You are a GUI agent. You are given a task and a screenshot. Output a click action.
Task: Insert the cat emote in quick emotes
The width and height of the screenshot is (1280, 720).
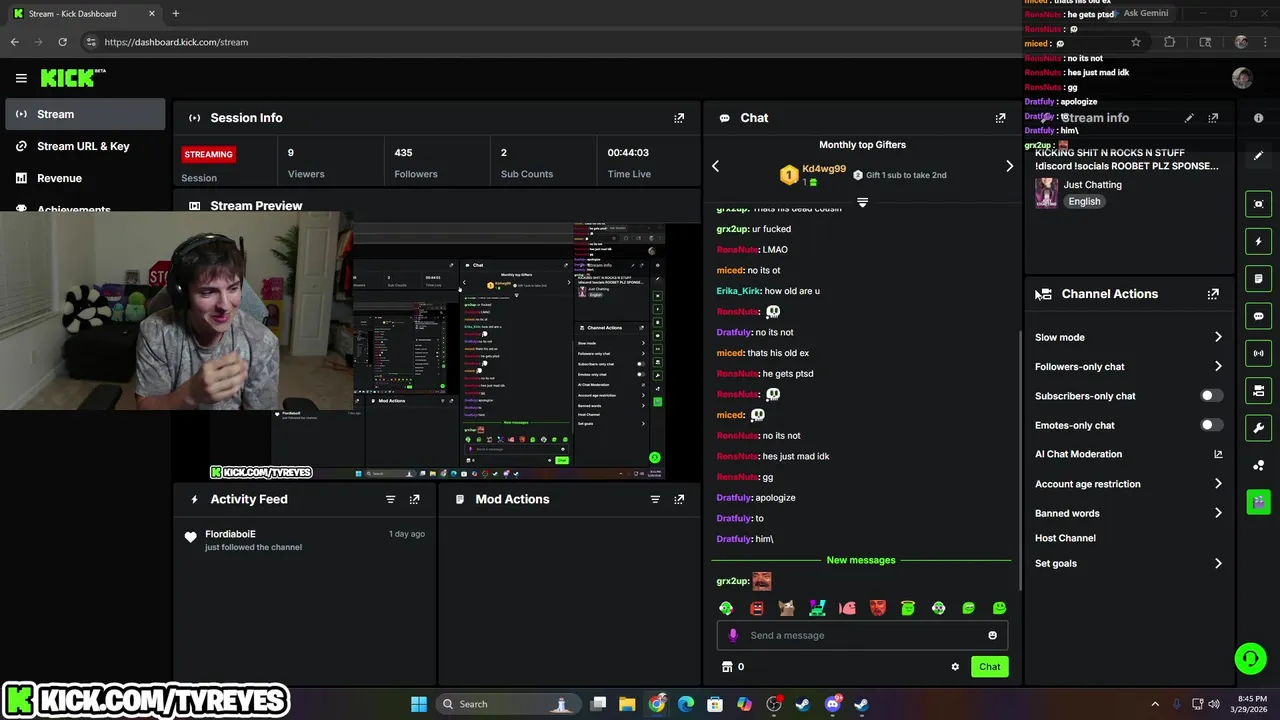(787, 608)
